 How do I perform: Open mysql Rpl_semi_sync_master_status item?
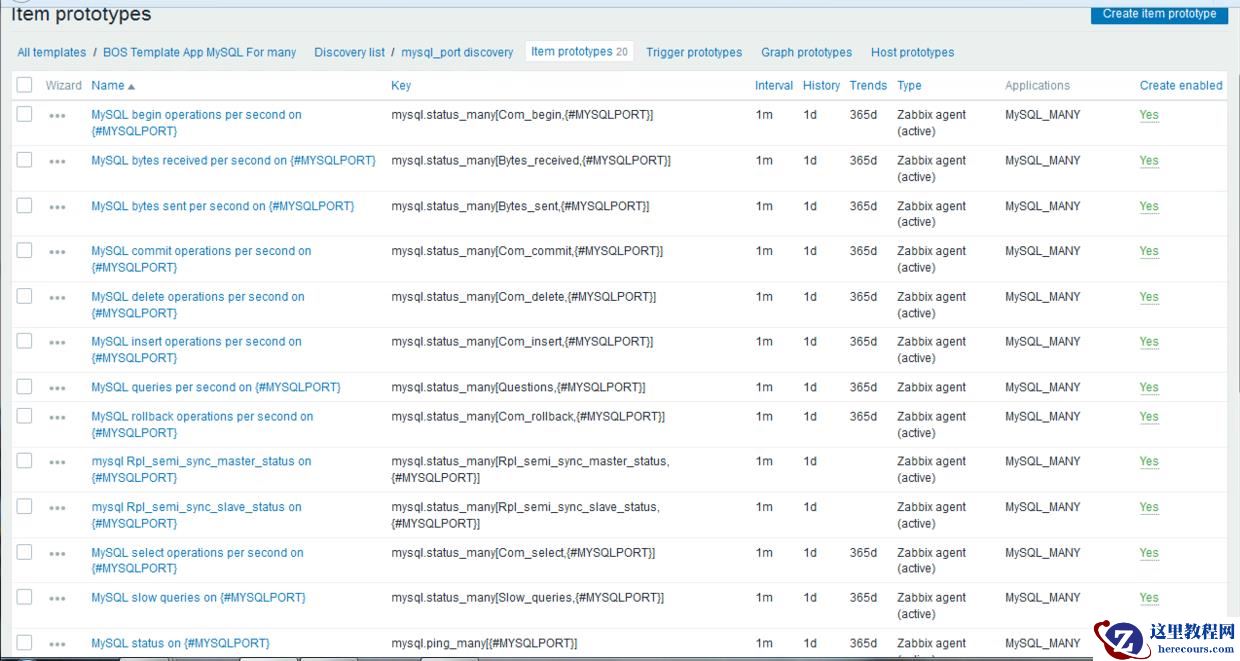click(201, 470)
